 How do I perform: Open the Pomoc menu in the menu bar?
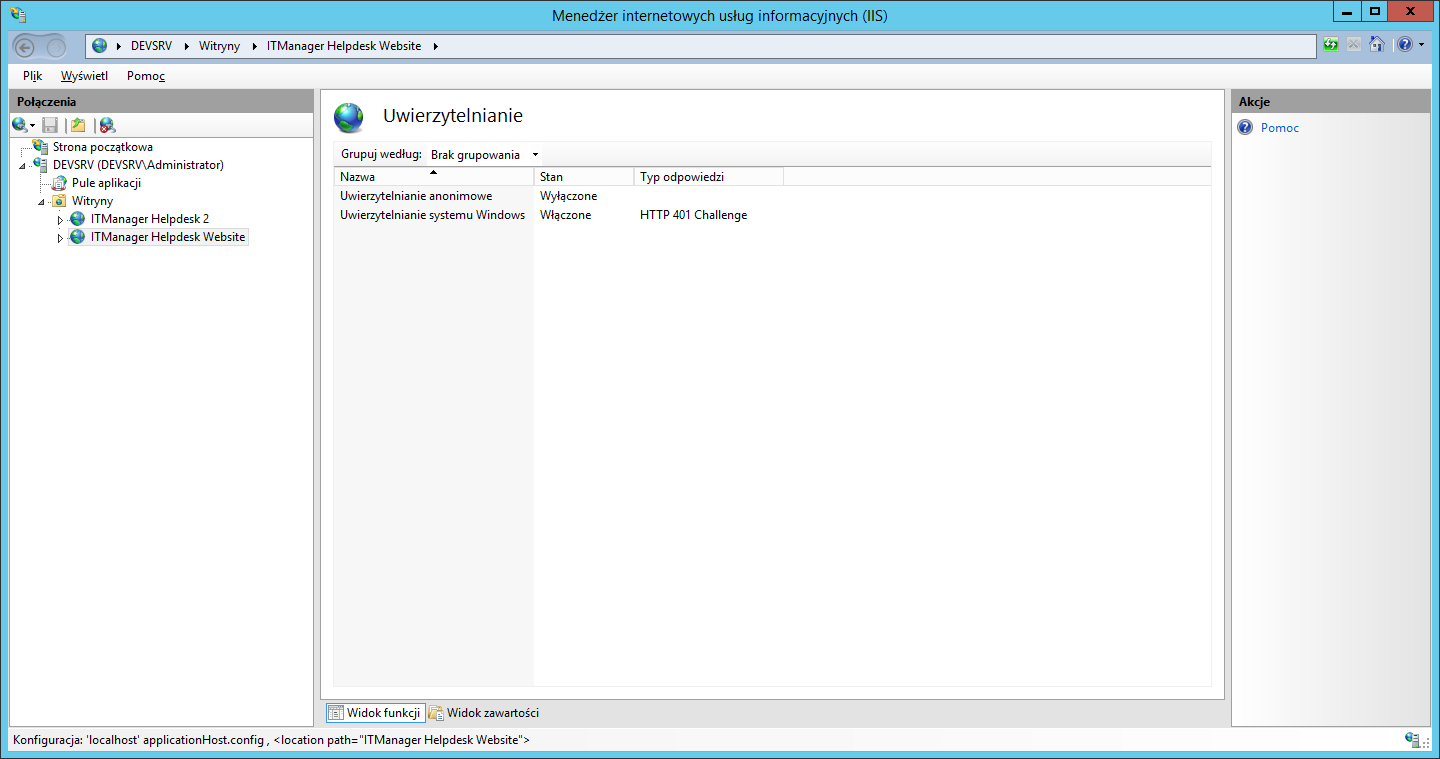(x=146, y=76)
